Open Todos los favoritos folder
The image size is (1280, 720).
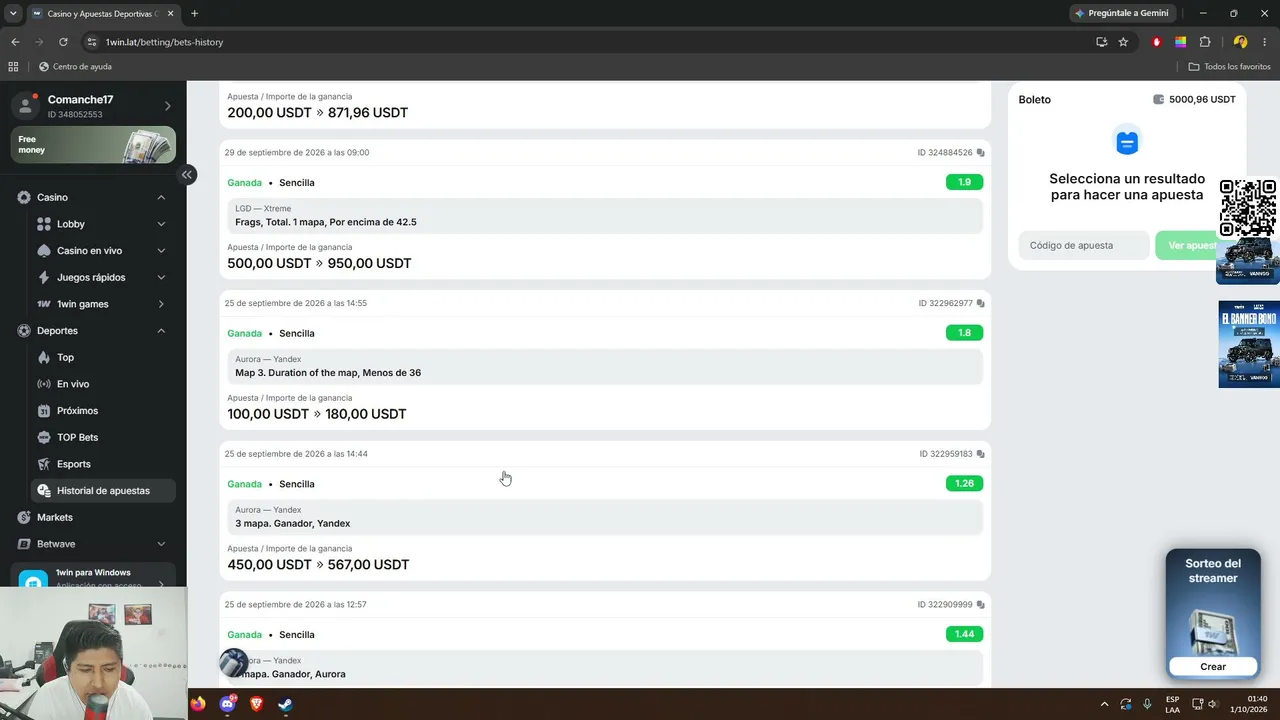point(1229,67)
